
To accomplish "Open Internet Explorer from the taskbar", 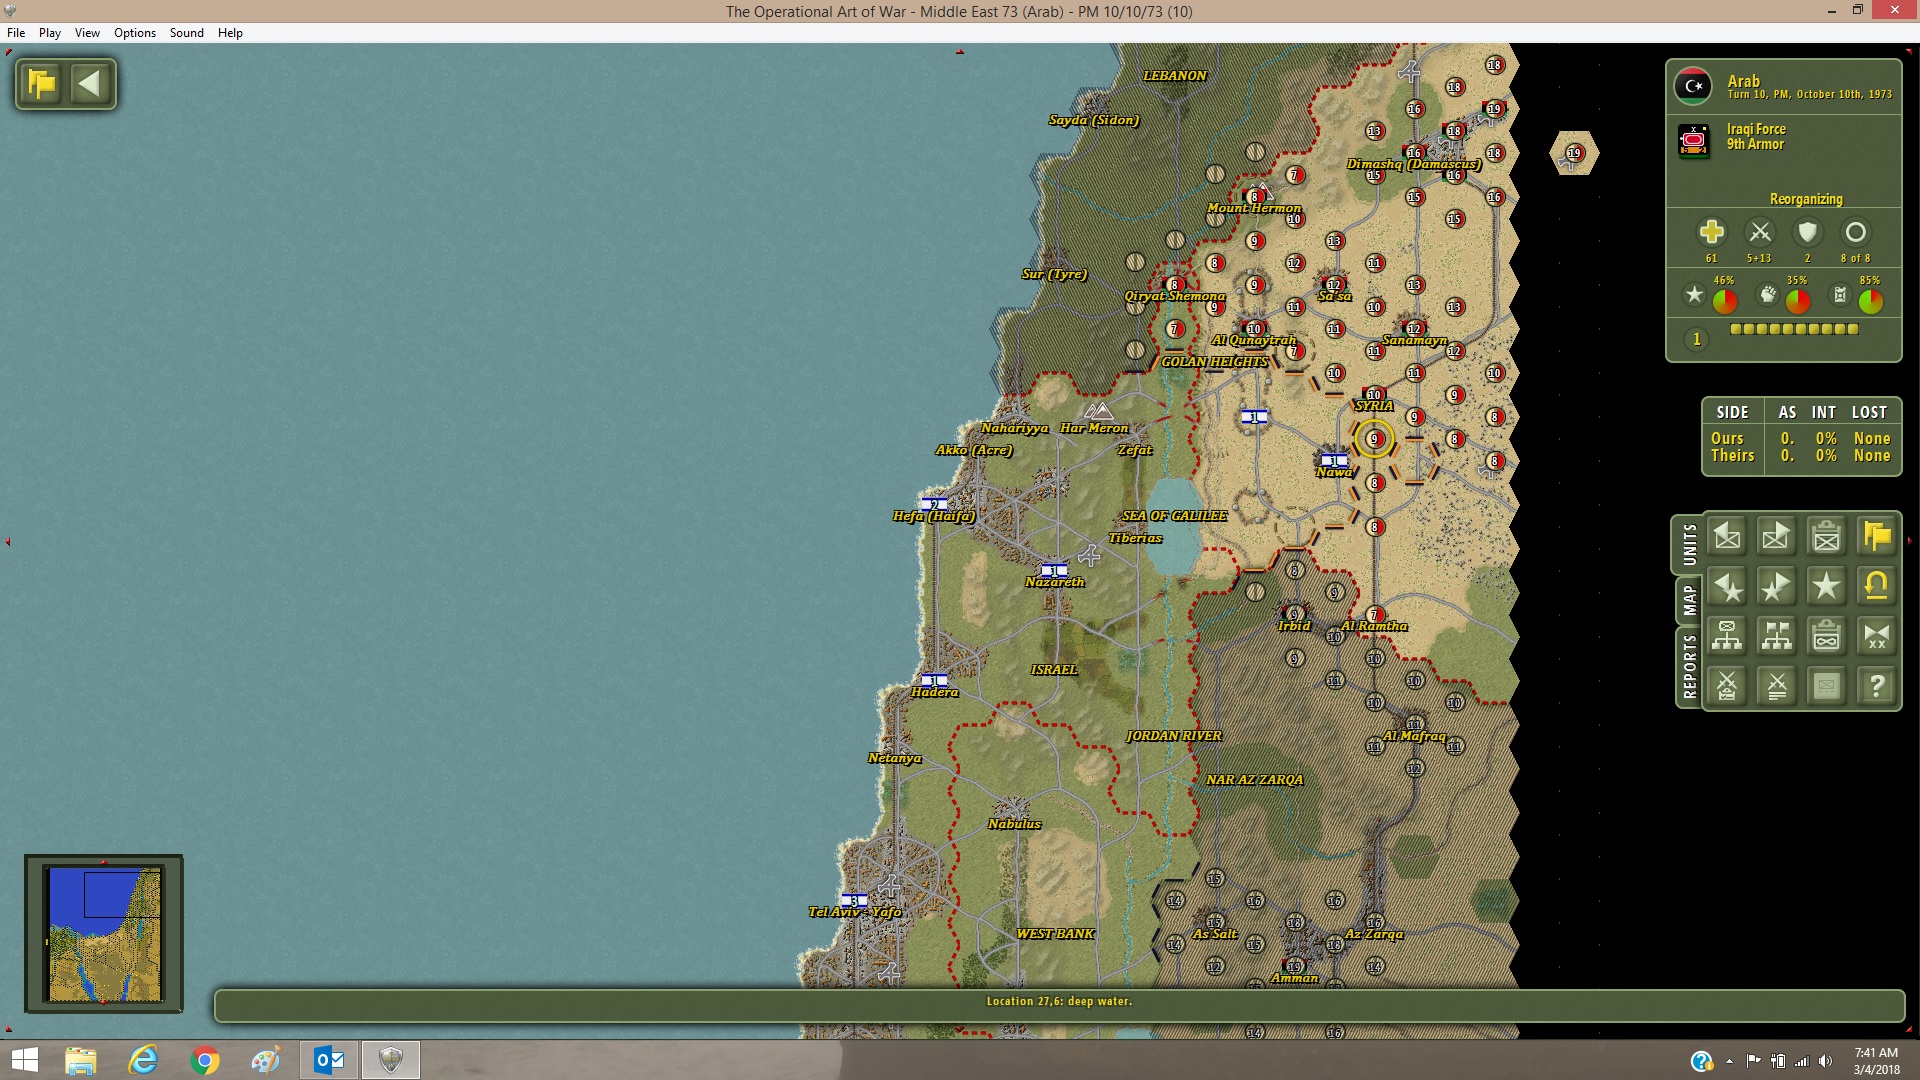I will (x=143, y=1060).
